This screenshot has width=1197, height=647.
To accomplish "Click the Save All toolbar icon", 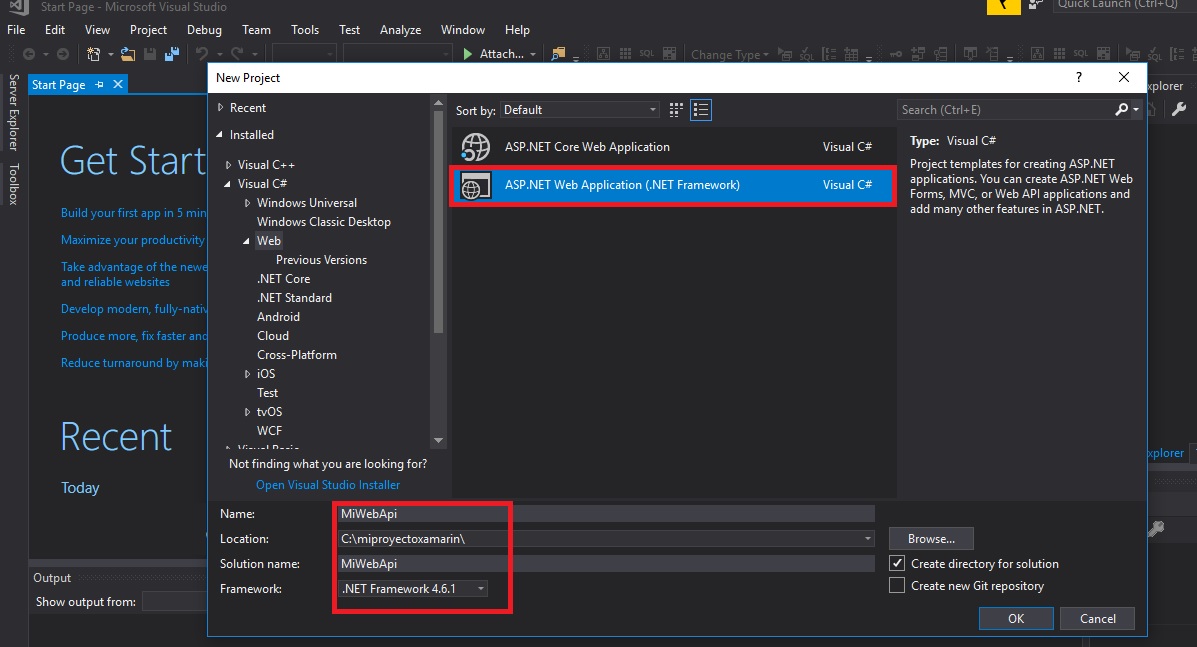I will tap(171, 53).
